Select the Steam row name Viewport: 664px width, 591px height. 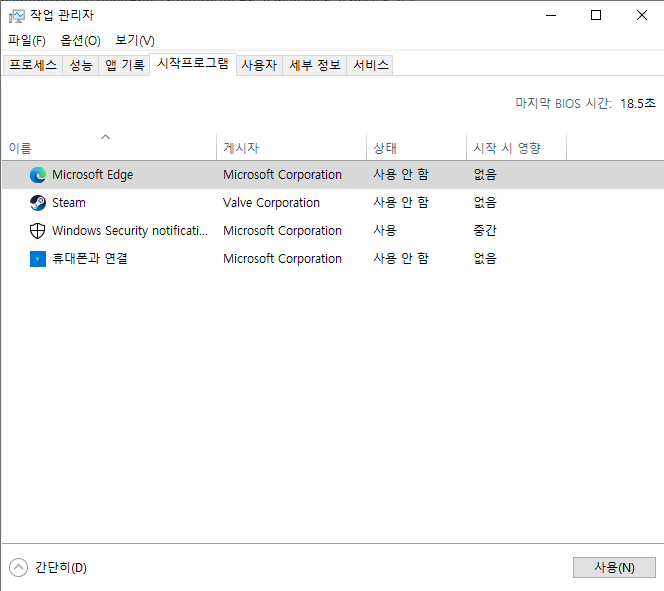69,203
